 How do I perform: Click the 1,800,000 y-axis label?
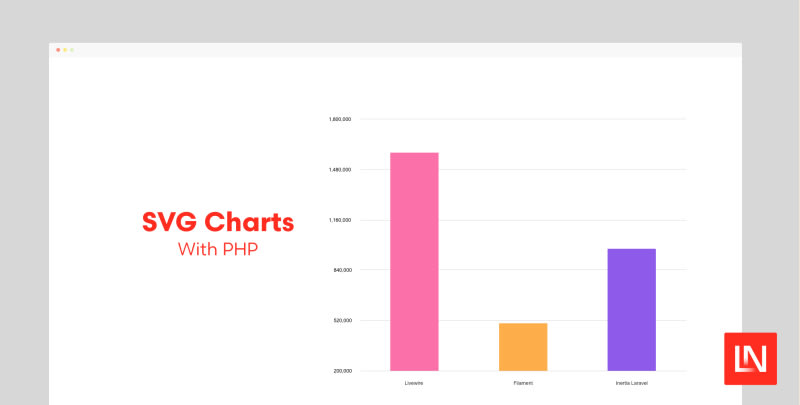tap(339, 119)
